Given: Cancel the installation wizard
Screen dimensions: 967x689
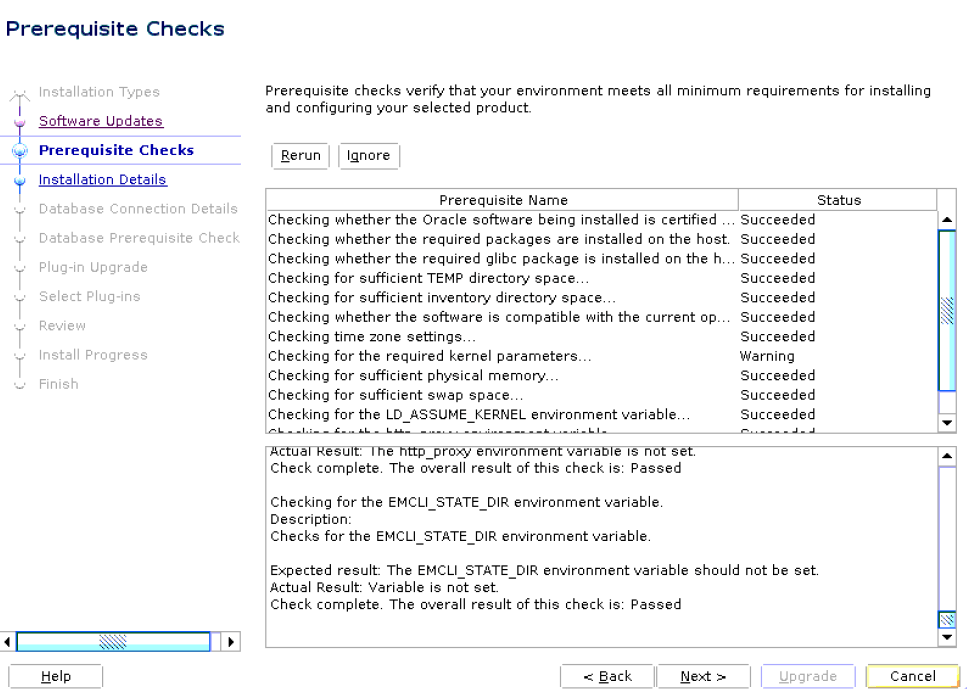Looking at the screenshot, I should (912, 677).
